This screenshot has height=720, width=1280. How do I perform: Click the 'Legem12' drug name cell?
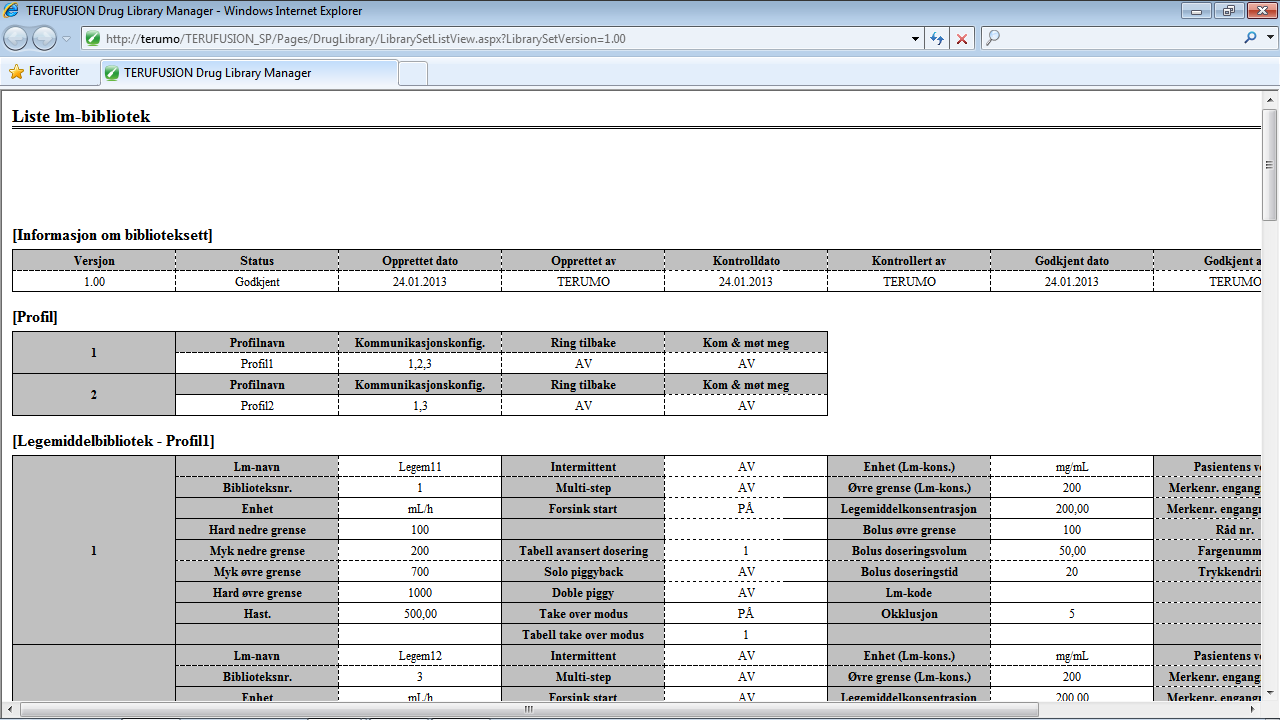tap(420, 656)
